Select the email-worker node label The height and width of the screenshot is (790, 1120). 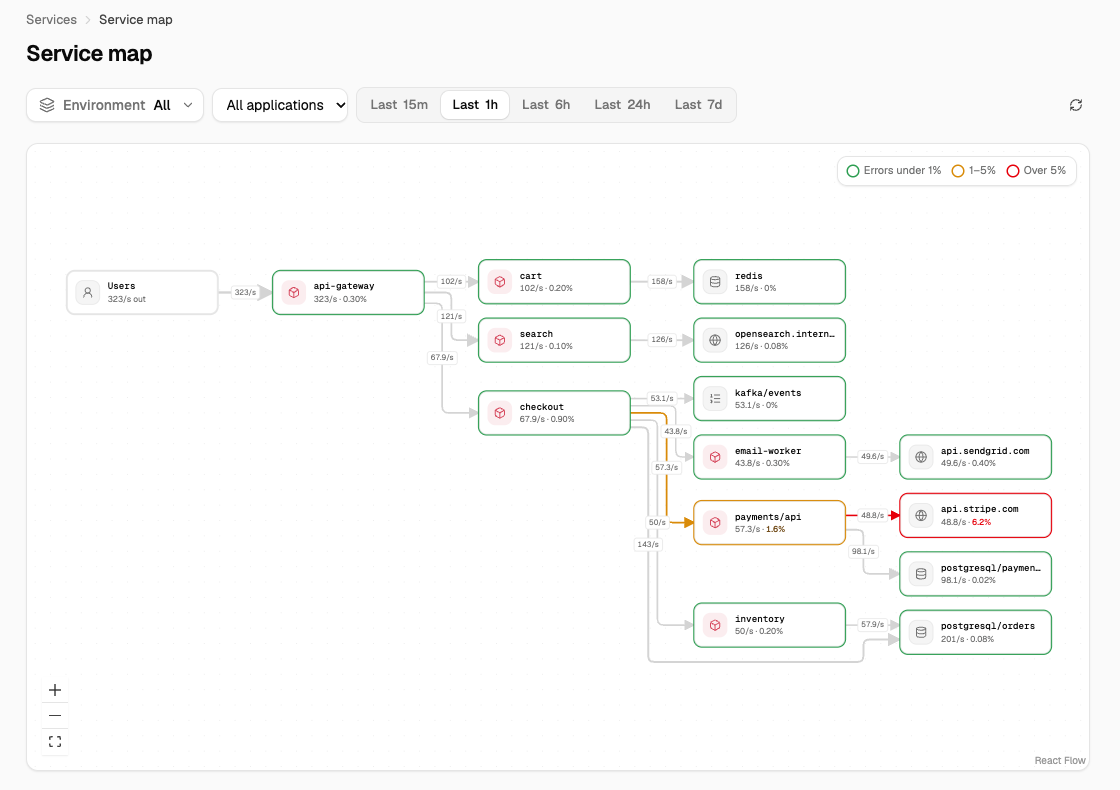pyautogui.click(x=768, y=451)
